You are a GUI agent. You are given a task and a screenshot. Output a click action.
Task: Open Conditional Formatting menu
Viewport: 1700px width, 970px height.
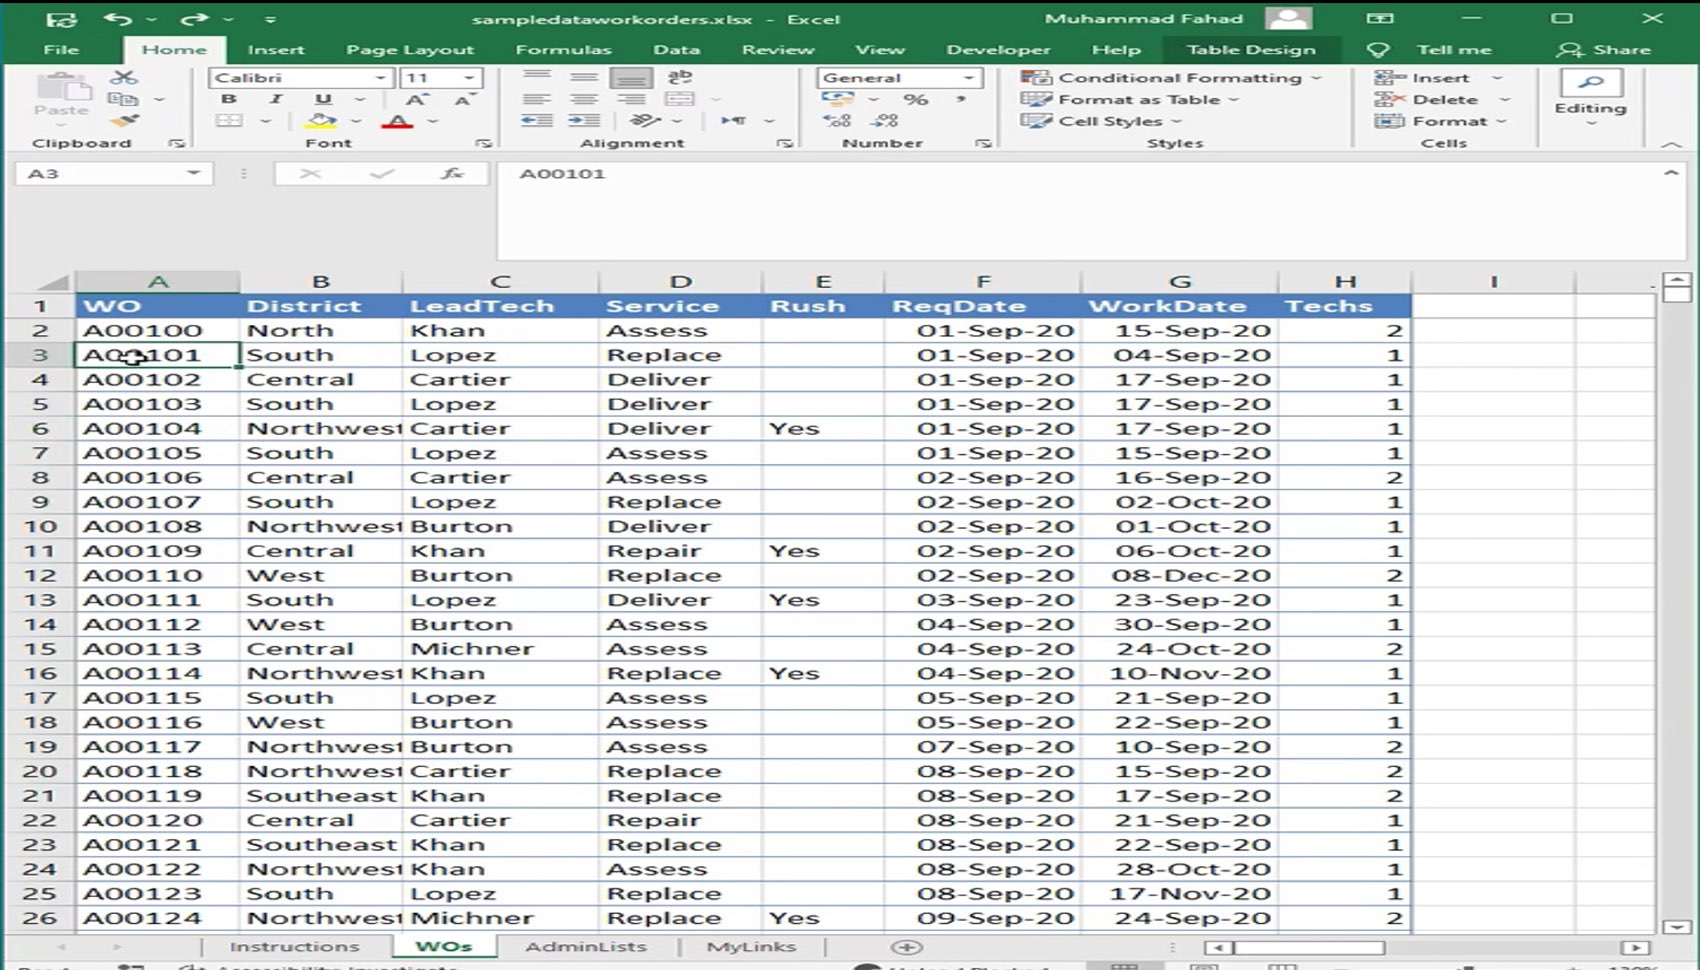pyautogui.click(x=1170, y=78)
